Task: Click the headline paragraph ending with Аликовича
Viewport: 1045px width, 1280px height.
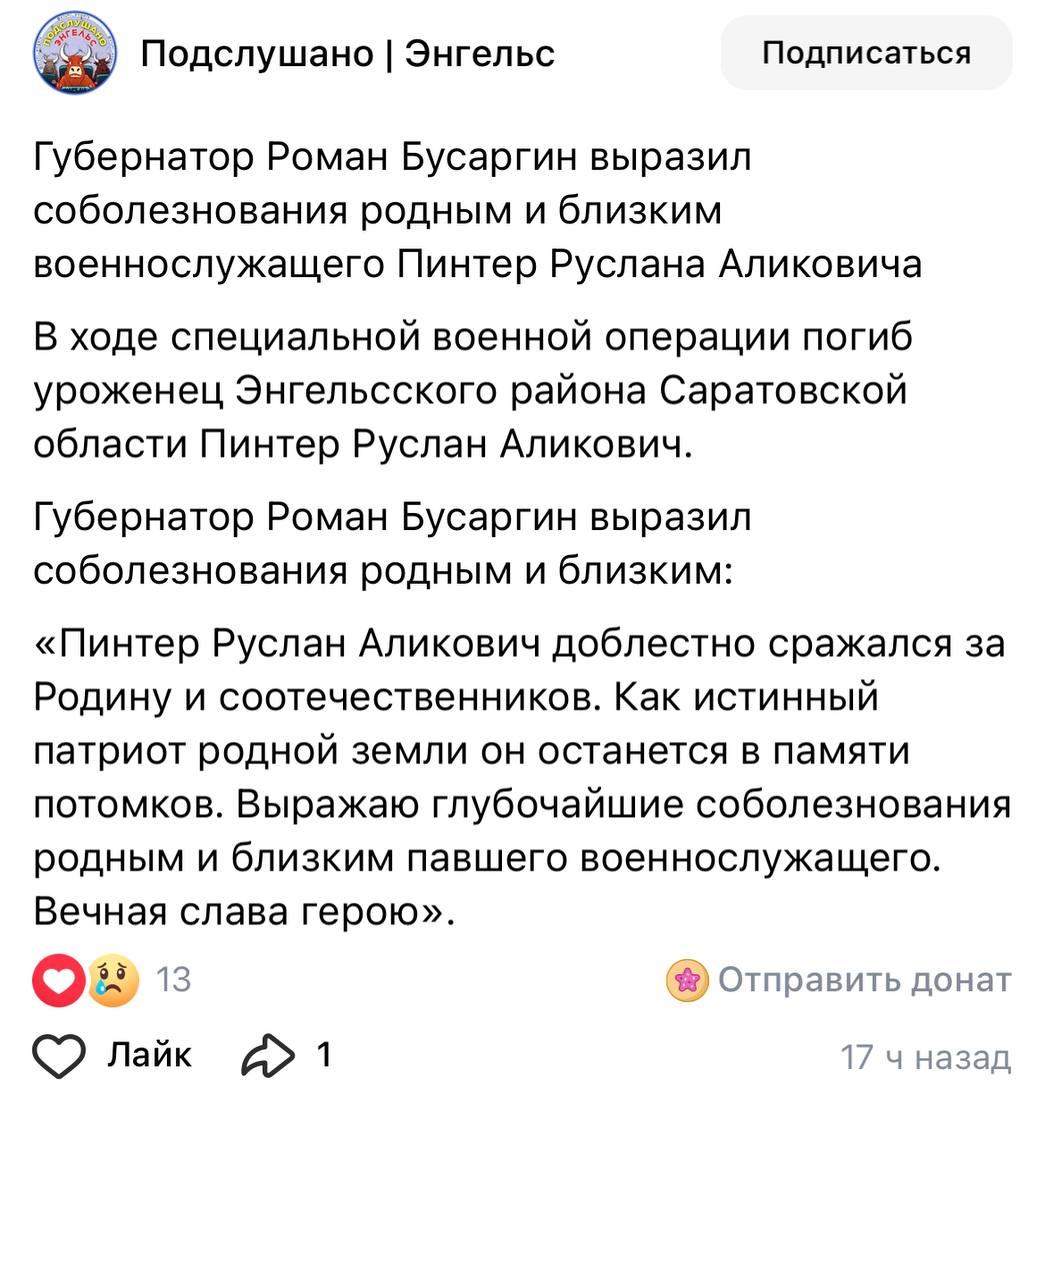Action: pos(477,211)
